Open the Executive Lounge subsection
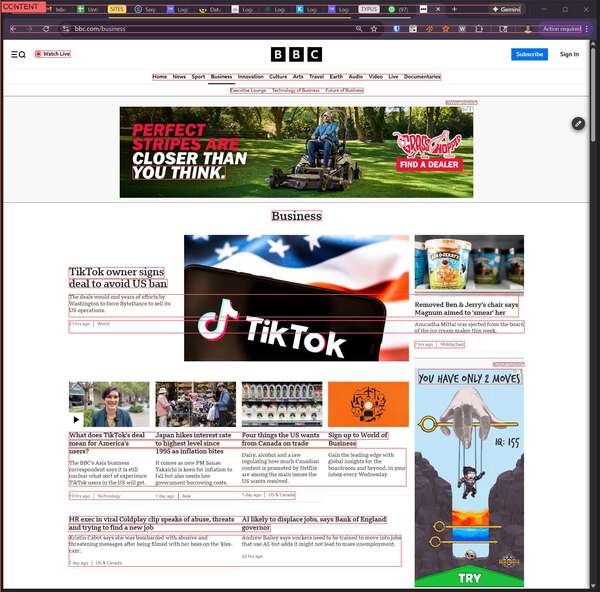 click(x=248, y=90)
